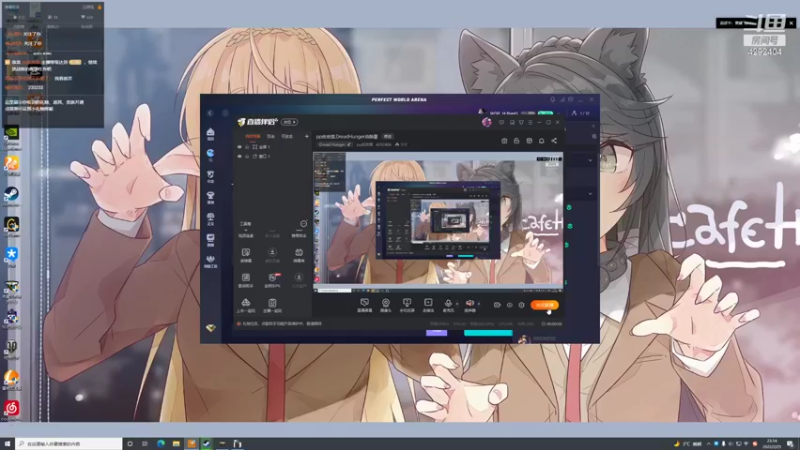Open the blue globe icon in Arena sidebar

click(x=210, y=154)
